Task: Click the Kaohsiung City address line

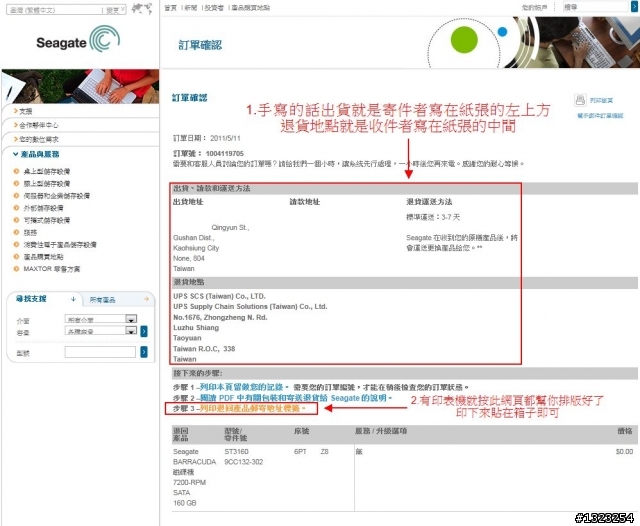Action: click(x=196, y=248)
